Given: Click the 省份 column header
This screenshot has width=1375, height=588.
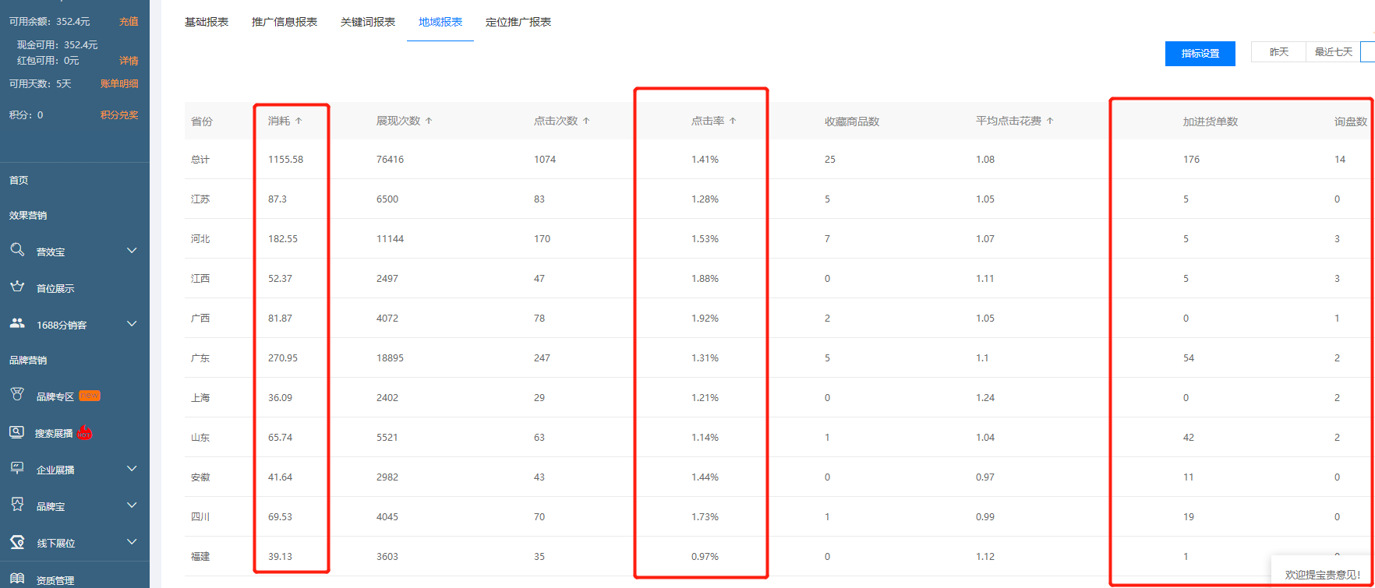Looking at the screenshot, I should pyautogui.click(x=201, y=121).
